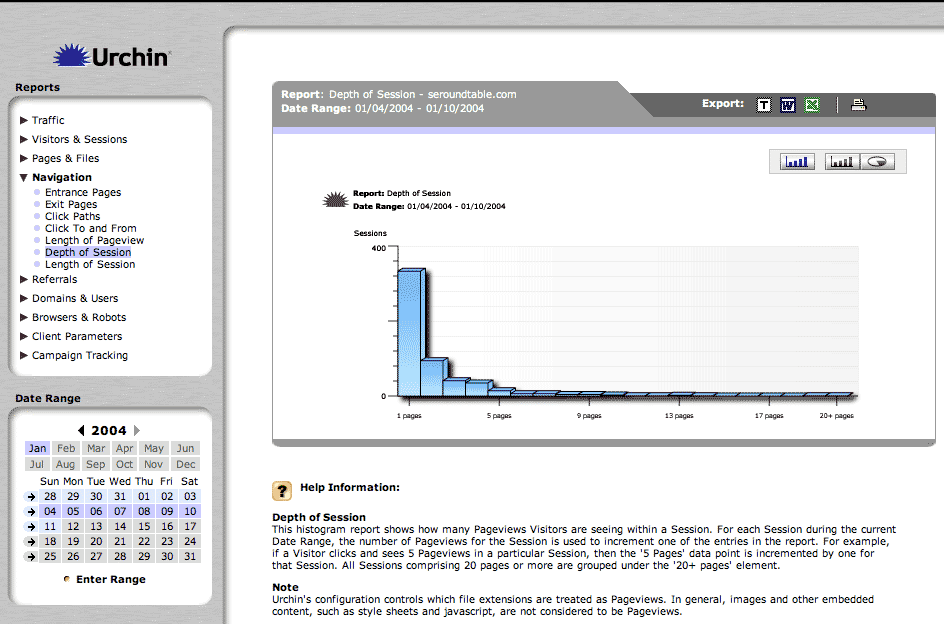The image size is (944, 624).
Task: Select the Feb month tab
Action: click(66, 448)
